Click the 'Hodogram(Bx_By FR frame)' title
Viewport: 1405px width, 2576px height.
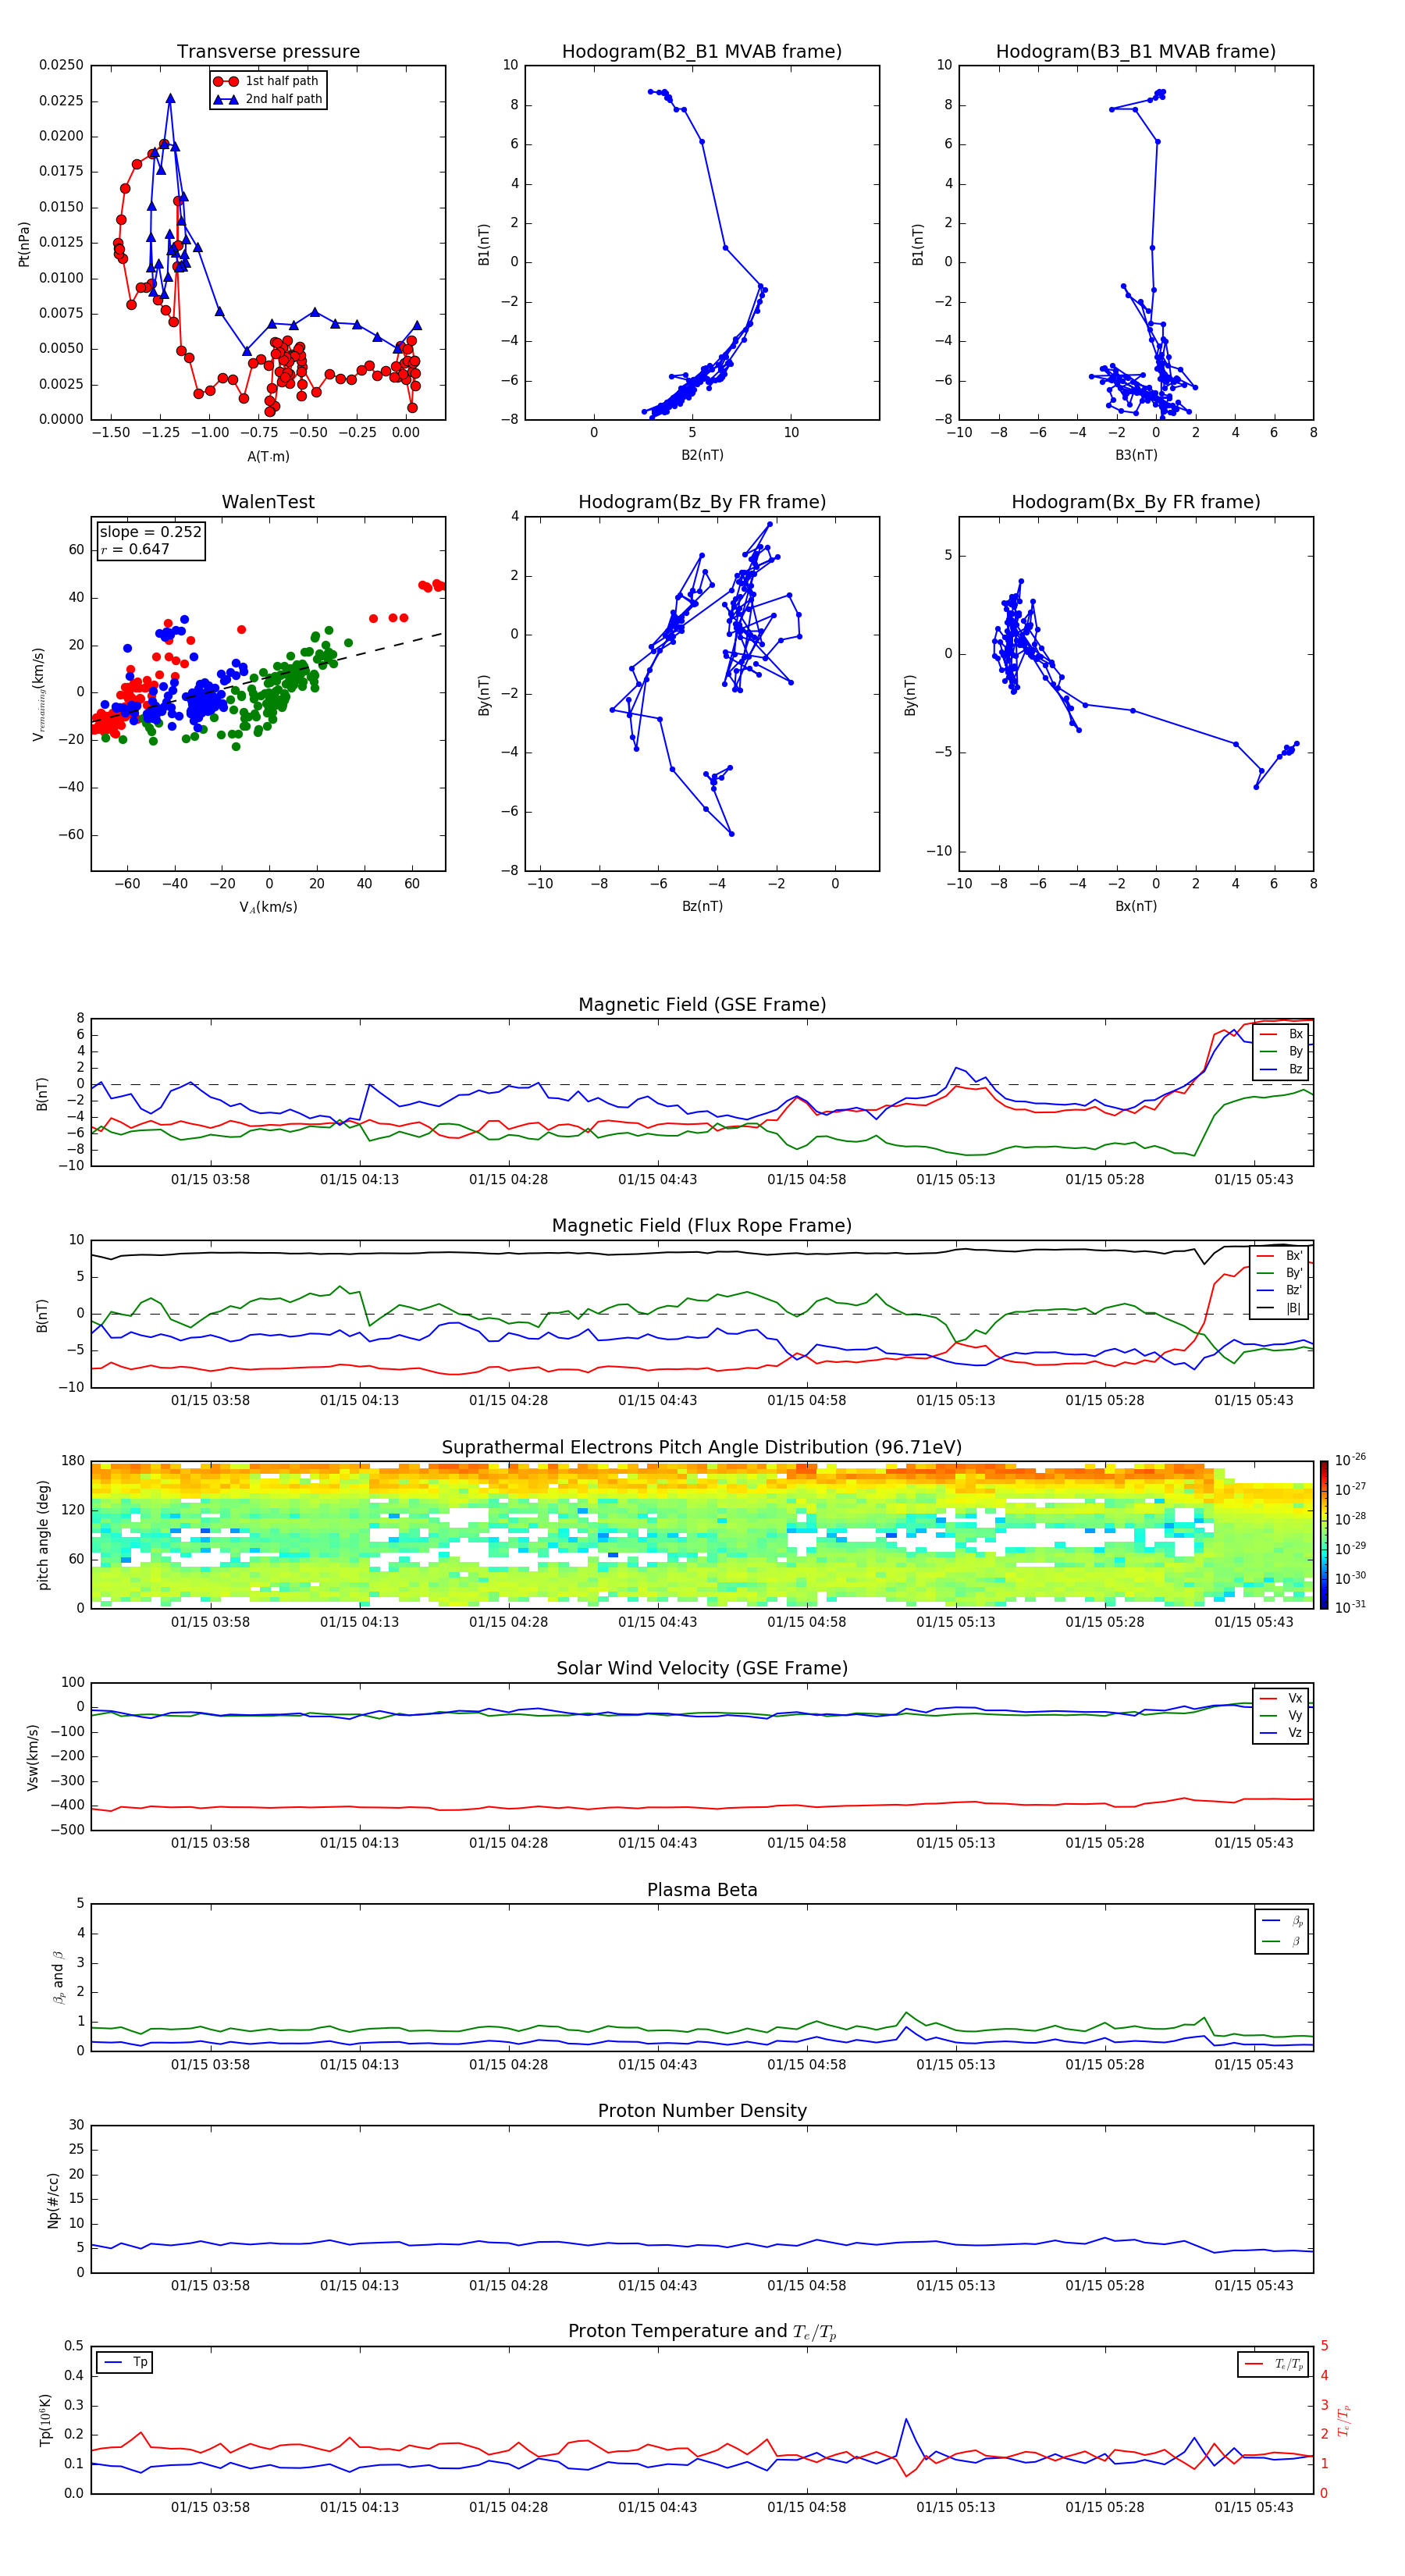pyautogui.click(x=1136, y=502)
